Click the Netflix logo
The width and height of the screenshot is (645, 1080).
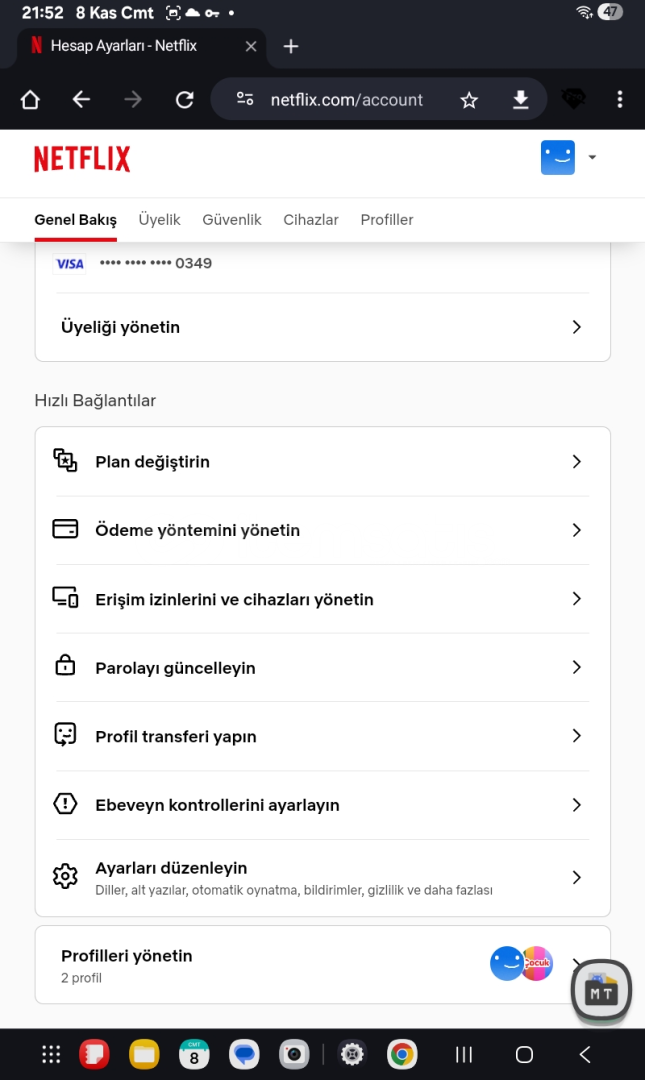click(82, 159)
